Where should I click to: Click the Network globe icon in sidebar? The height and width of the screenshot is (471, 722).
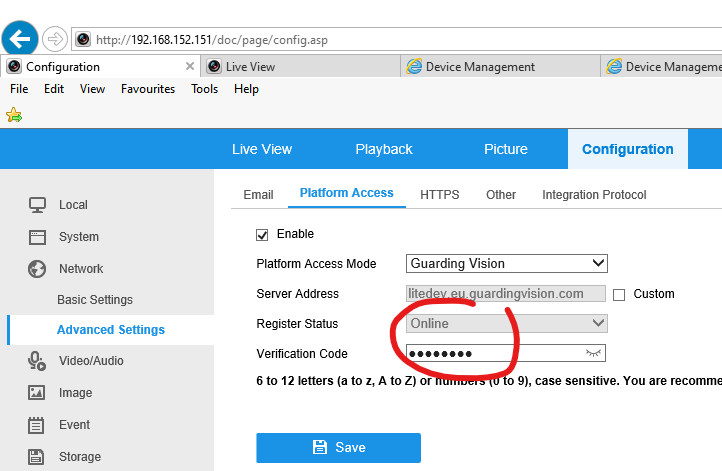37,269
